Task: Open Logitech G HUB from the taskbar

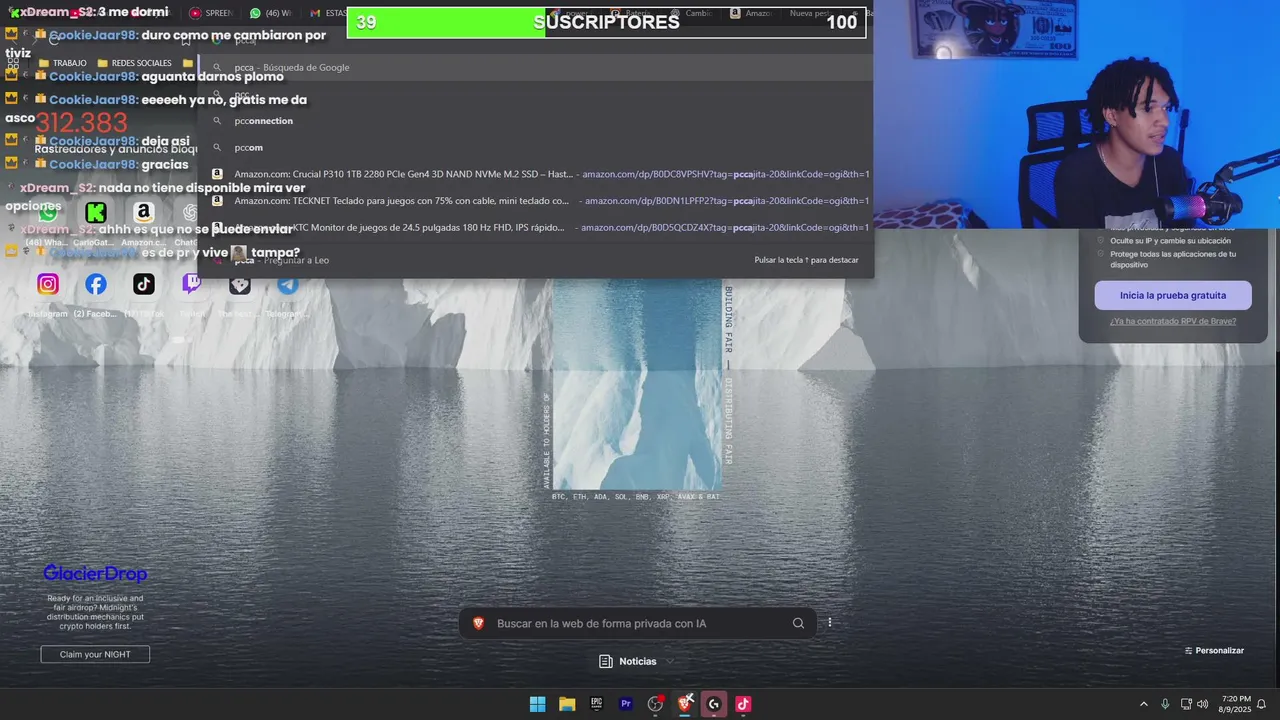Action: tap(714, 704)
